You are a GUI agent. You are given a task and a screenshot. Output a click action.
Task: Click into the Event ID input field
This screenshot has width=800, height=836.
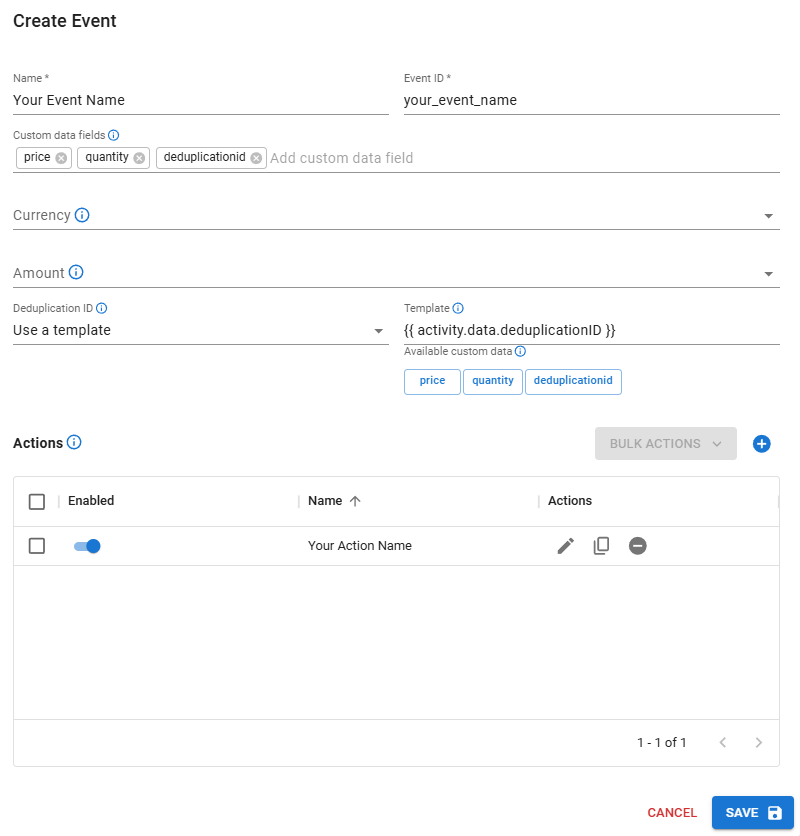(x=590, y=100)
